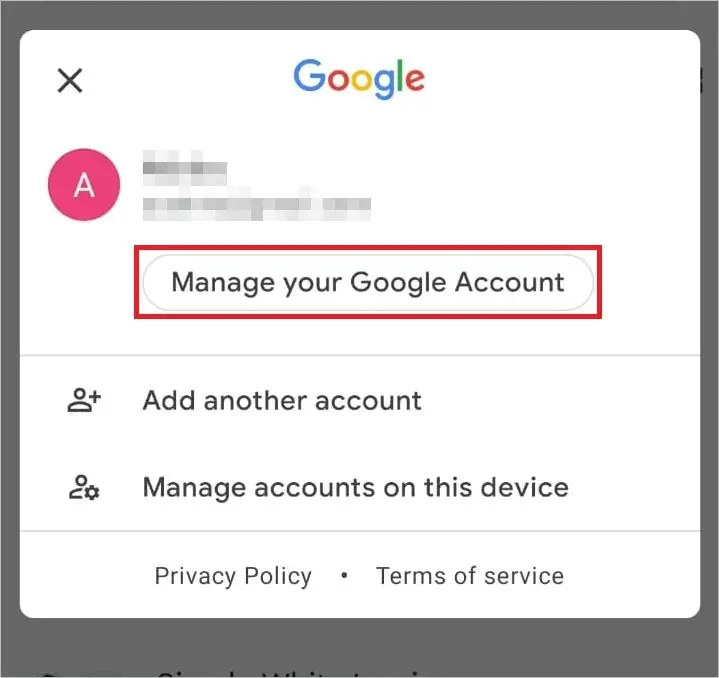Screen dimensions: 719x678
Task: Open the Privacy Policy link
Action: coord(233,576)
